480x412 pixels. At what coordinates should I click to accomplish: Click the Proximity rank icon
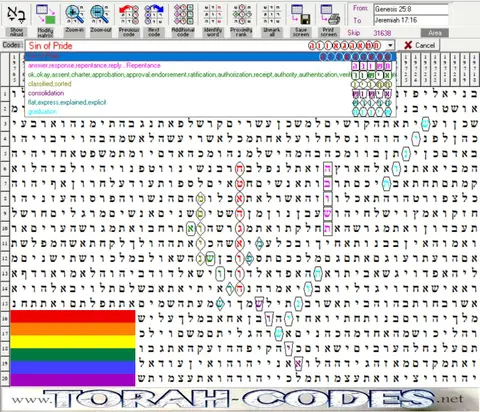click(x=241, y=15)
